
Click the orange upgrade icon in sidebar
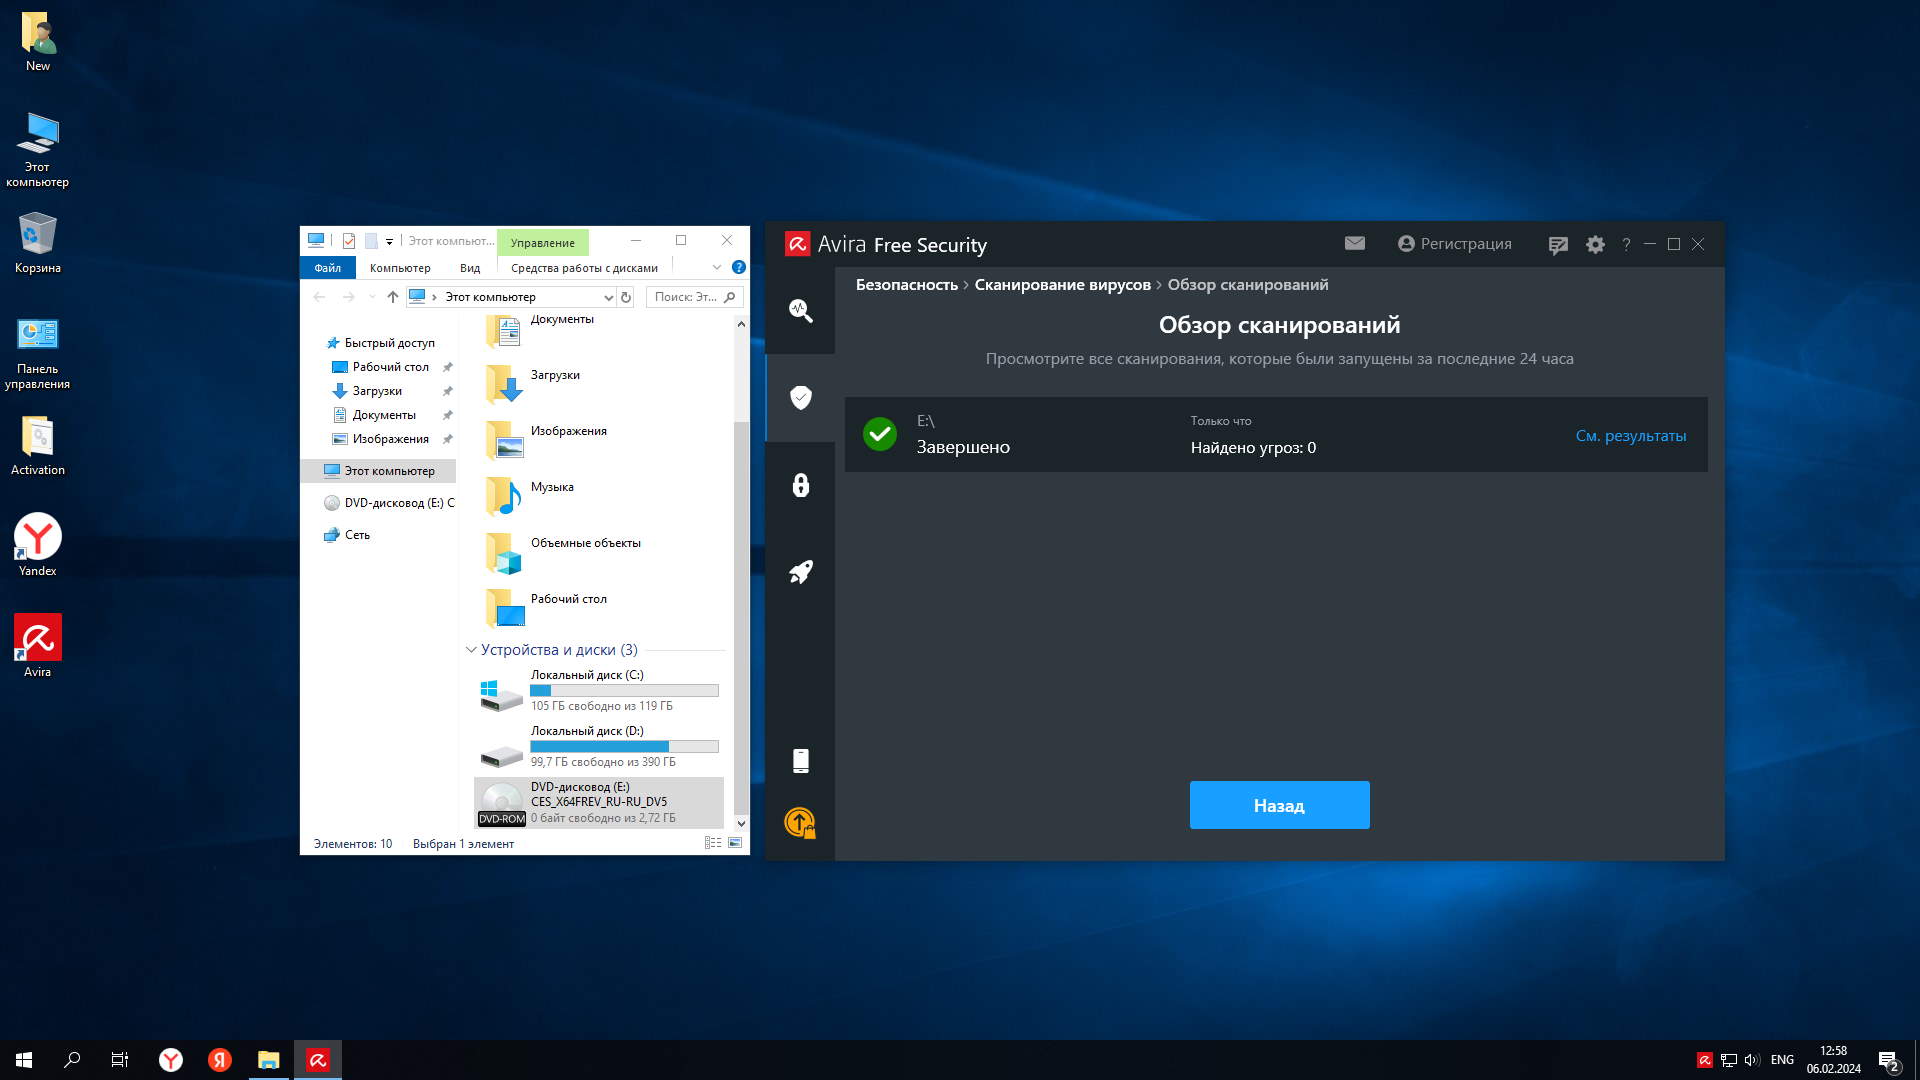coord(800,822)
